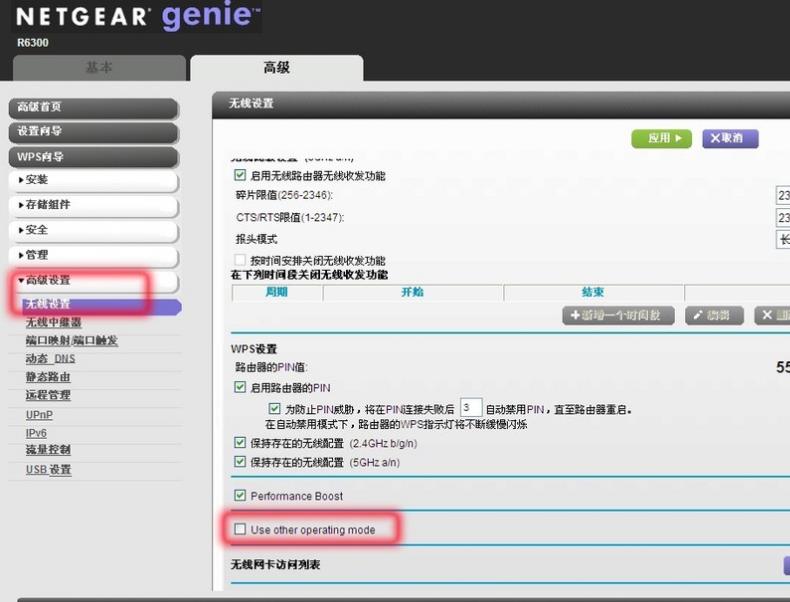Viewport: 790px width, 602px height.
Task: Click the 应用 (Apply) button
Action: 661,139
